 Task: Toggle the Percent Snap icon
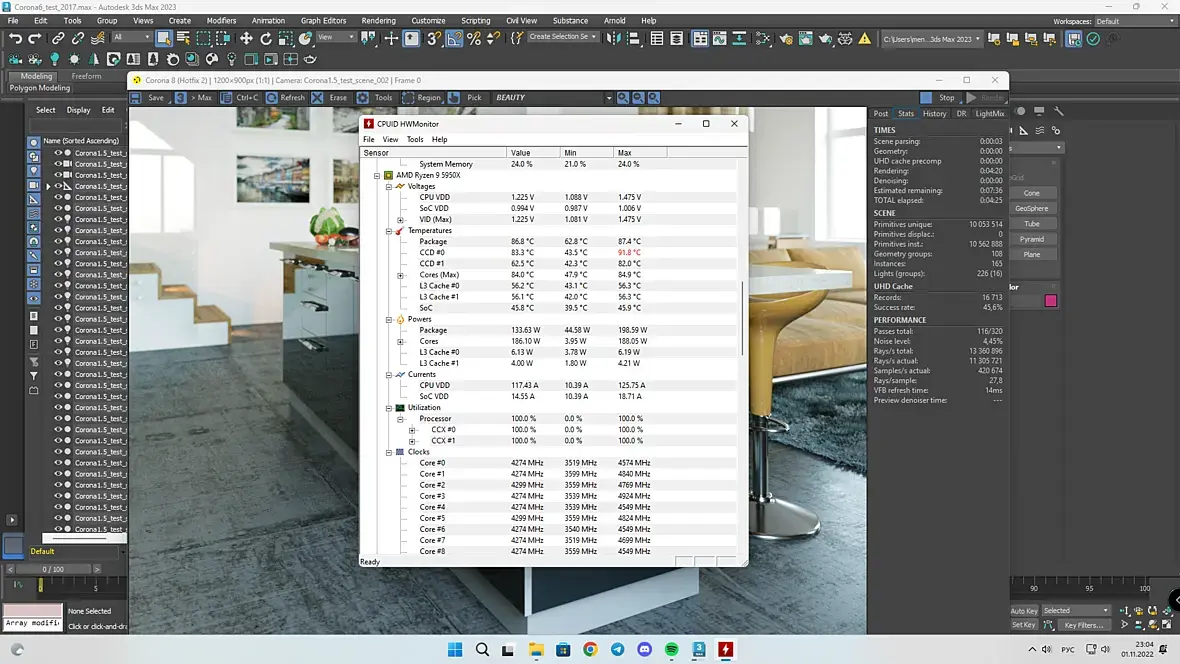point(474,38)
